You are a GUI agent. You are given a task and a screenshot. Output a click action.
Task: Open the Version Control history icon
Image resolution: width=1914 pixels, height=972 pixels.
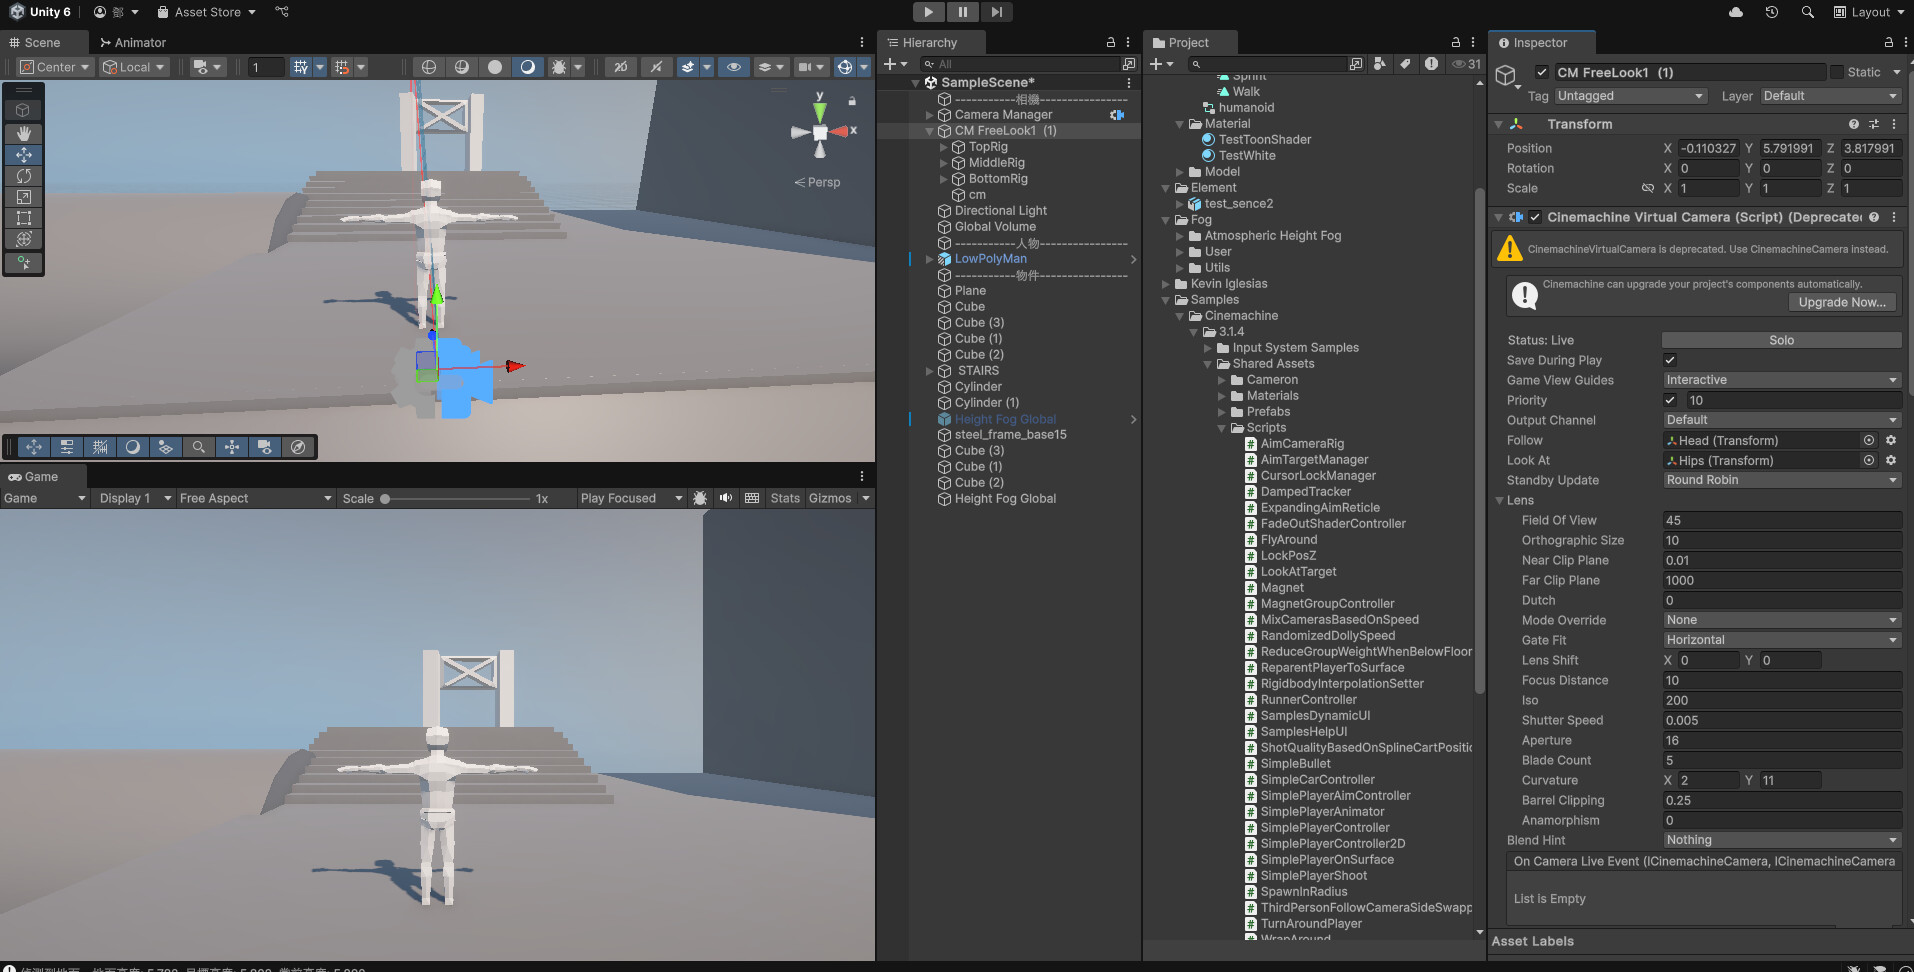click(x=1771, y=12)
